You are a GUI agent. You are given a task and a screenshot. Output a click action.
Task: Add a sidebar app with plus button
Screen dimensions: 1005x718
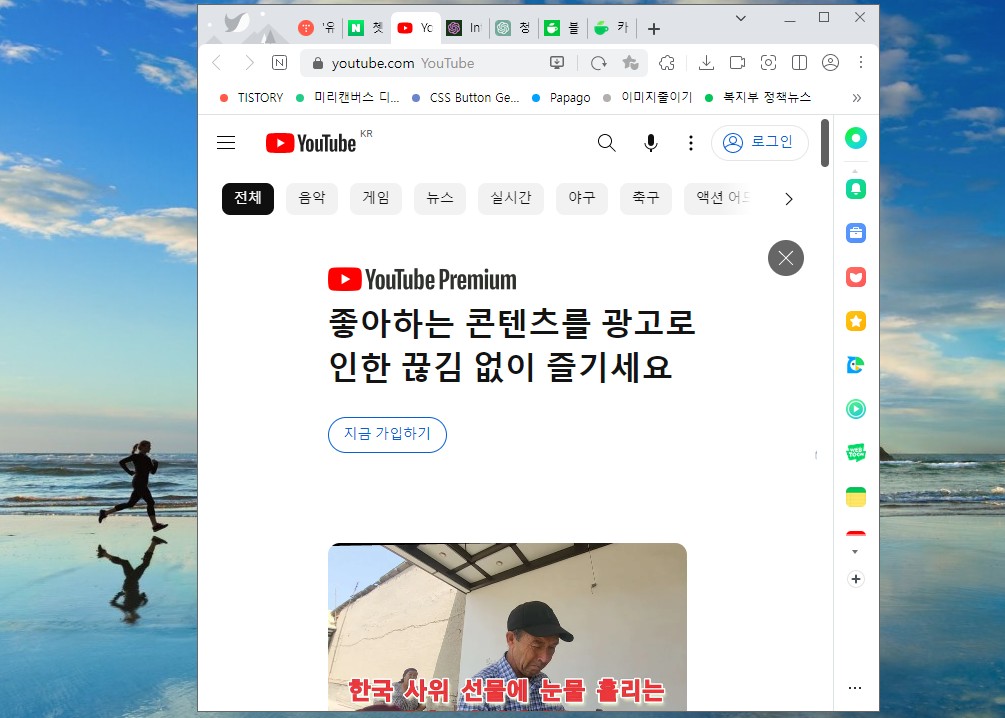[x=856, y=579]
